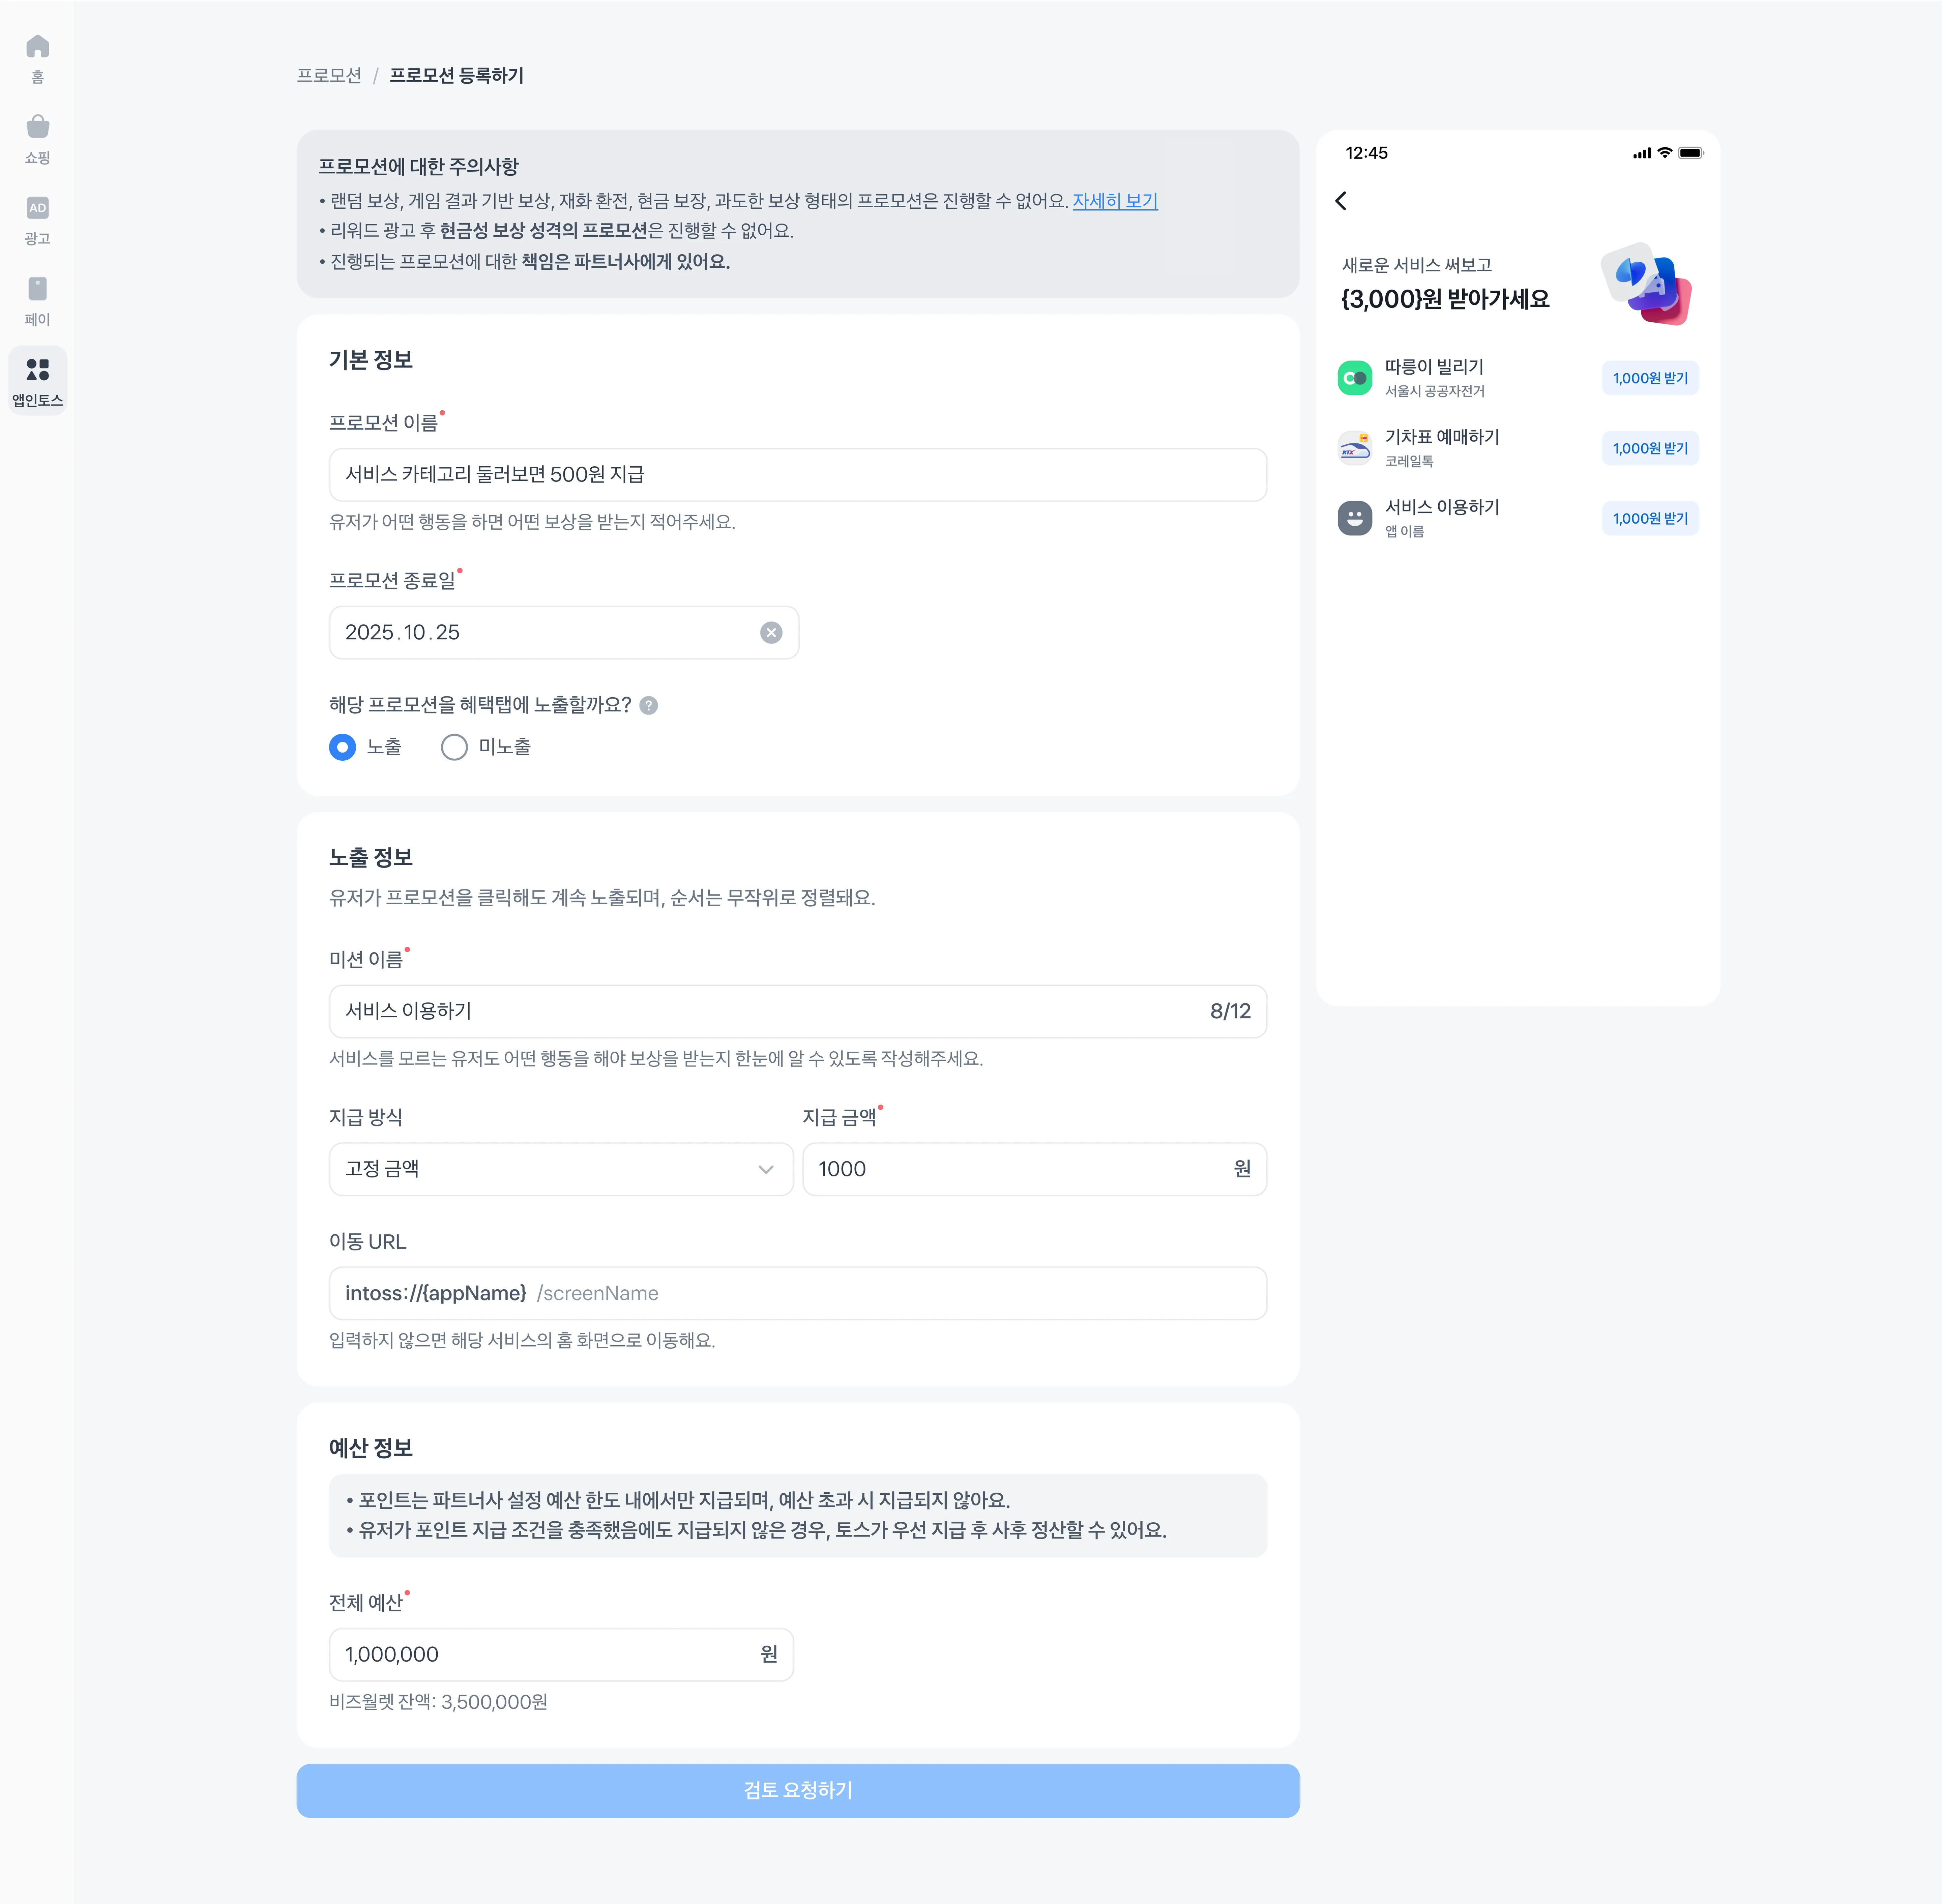Image resolution: width=1942 pixels, height=1904 pixels.
Task: Click help icon beside 혜택탭 question
Action: (x=648, y=706)
